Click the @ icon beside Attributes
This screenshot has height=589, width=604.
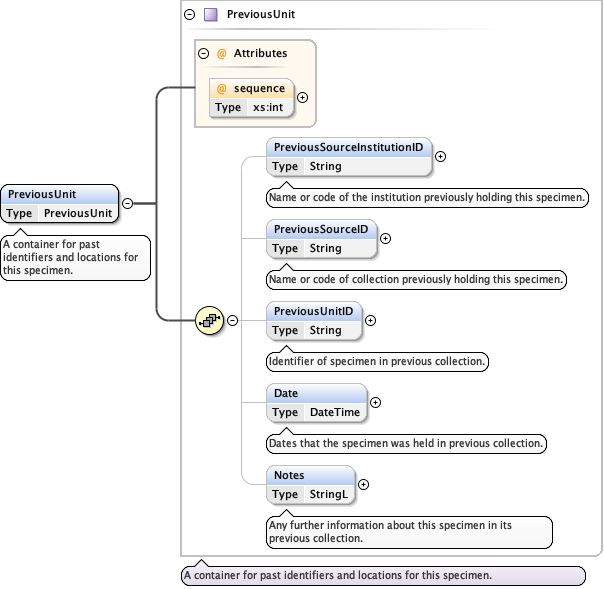pyautogui.click(x=222, y=53)
